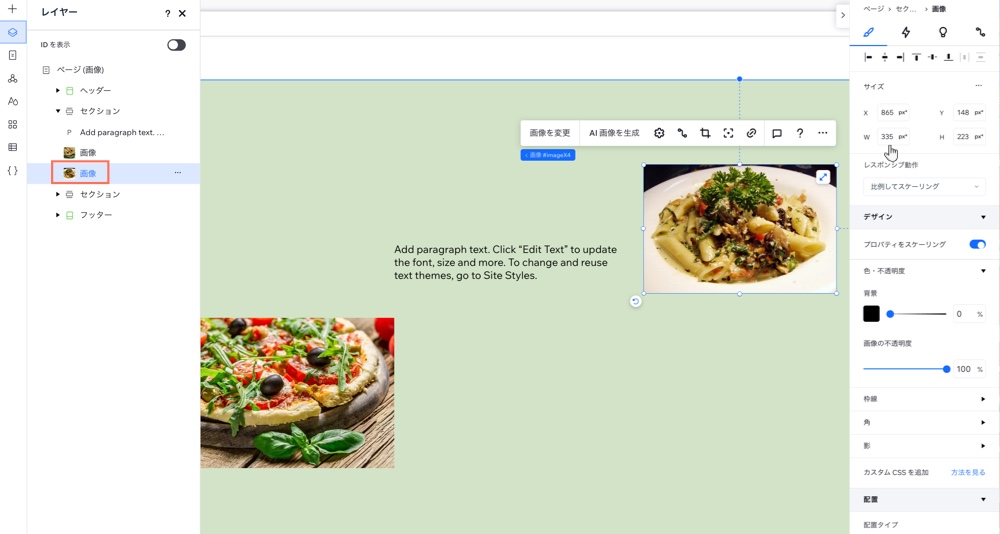The image size is (1000, 534).
Task: Click the comment icon in floating toolbar
Action: 777,133
